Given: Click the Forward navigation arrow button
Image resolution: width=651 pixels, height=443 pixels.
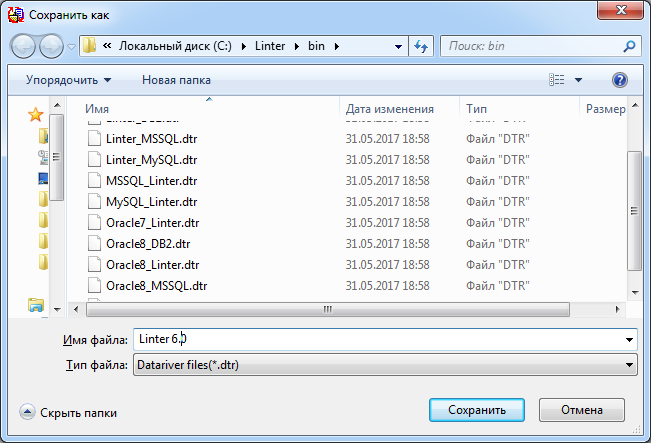Looking at the screenshot, I should coord(51,46).
